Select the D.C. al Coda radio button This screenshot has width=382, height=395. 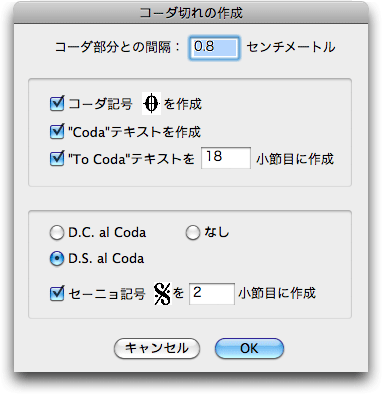tap(57, 233)
